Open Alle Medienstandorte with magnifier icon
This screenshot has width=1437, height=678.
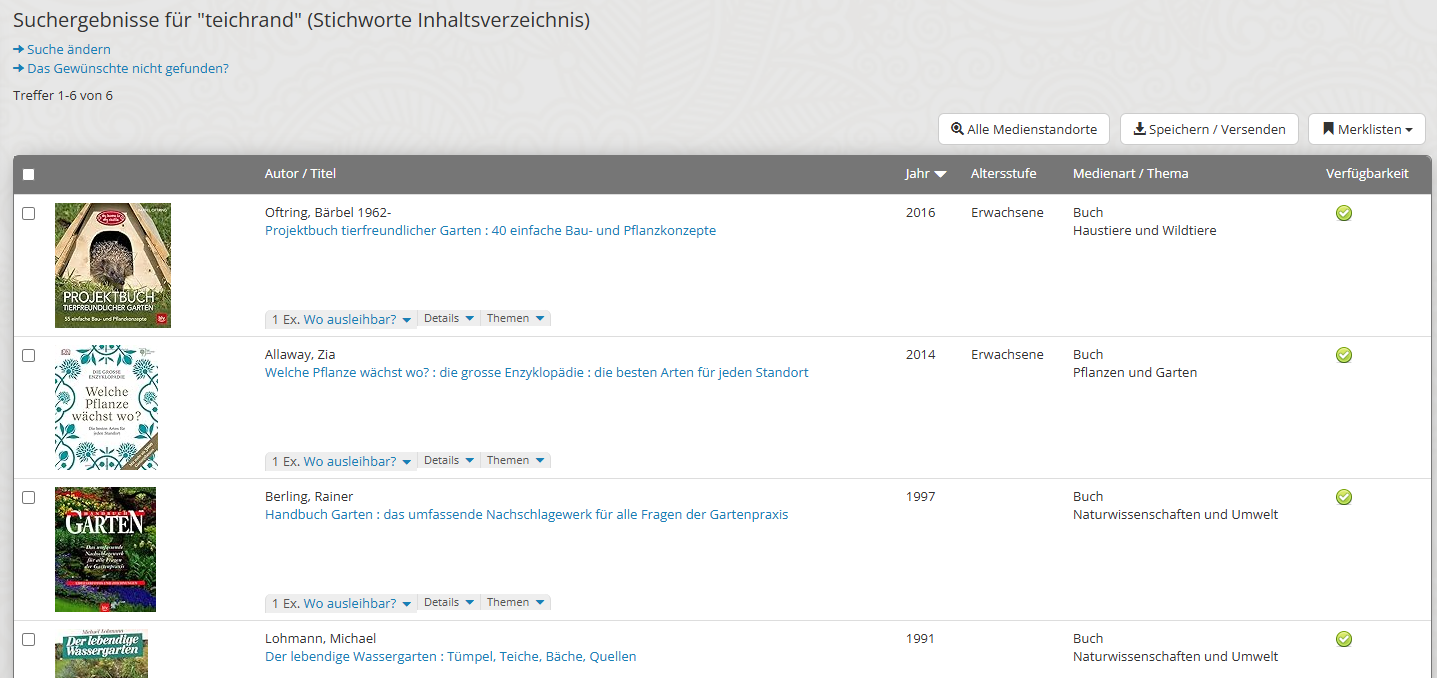tap(1024, 129)
